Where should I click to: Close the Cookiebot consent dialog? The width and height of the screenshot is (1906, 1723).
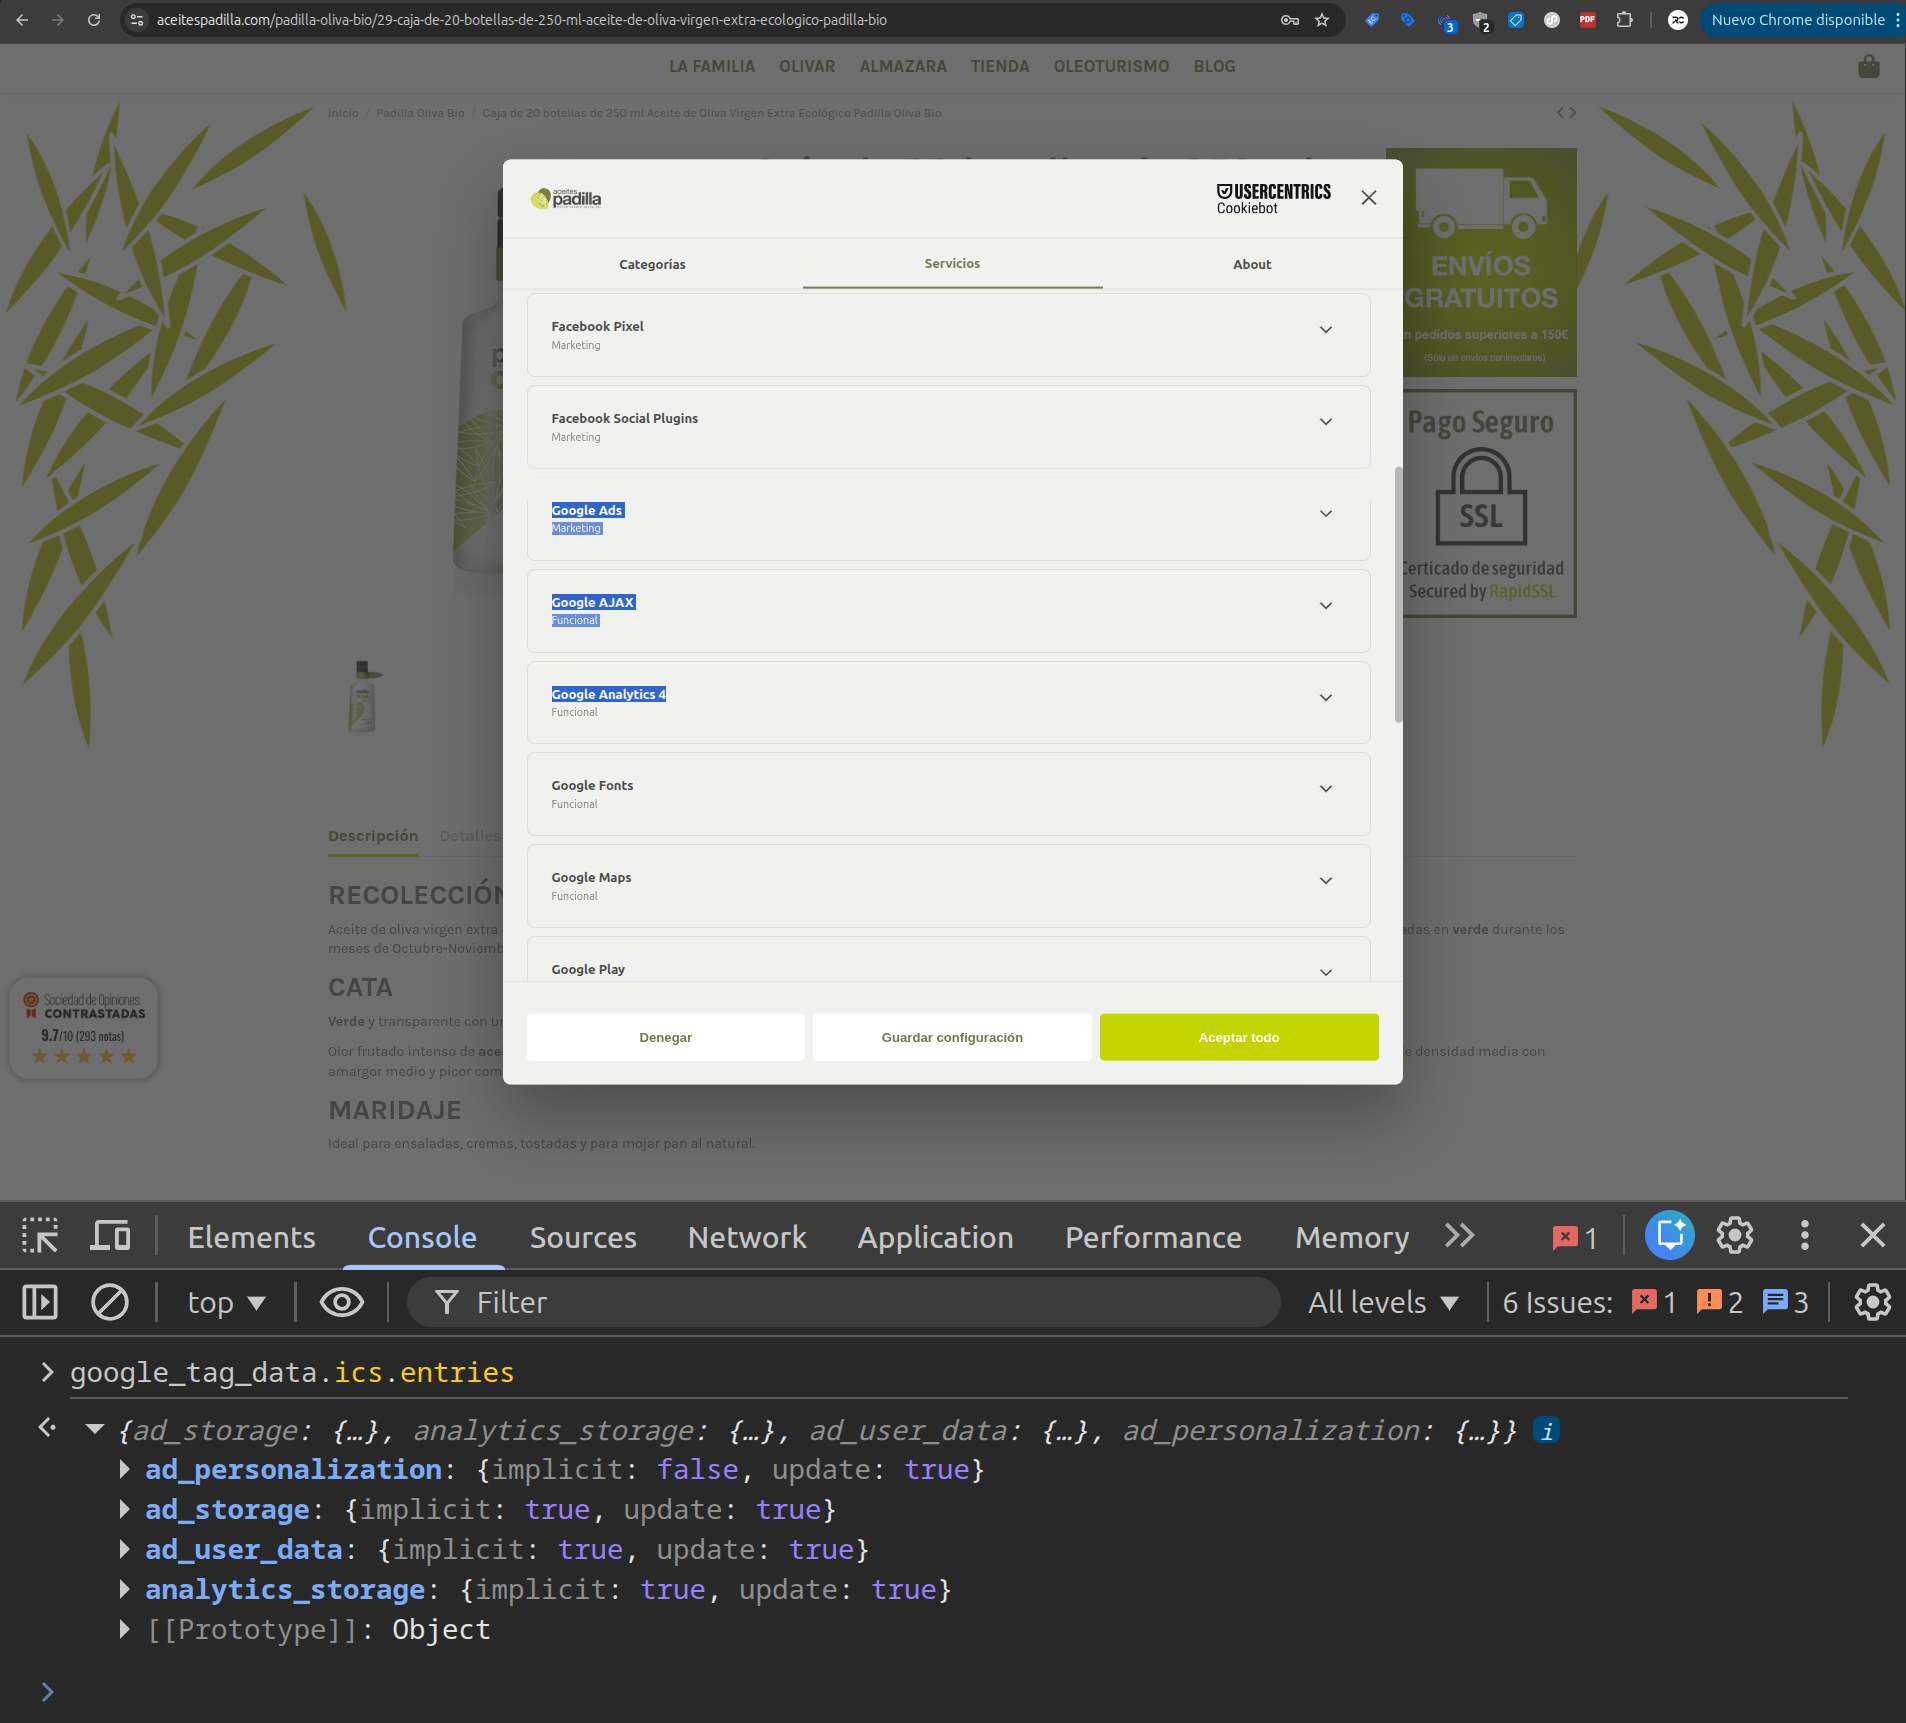(x=1369, y=198)
